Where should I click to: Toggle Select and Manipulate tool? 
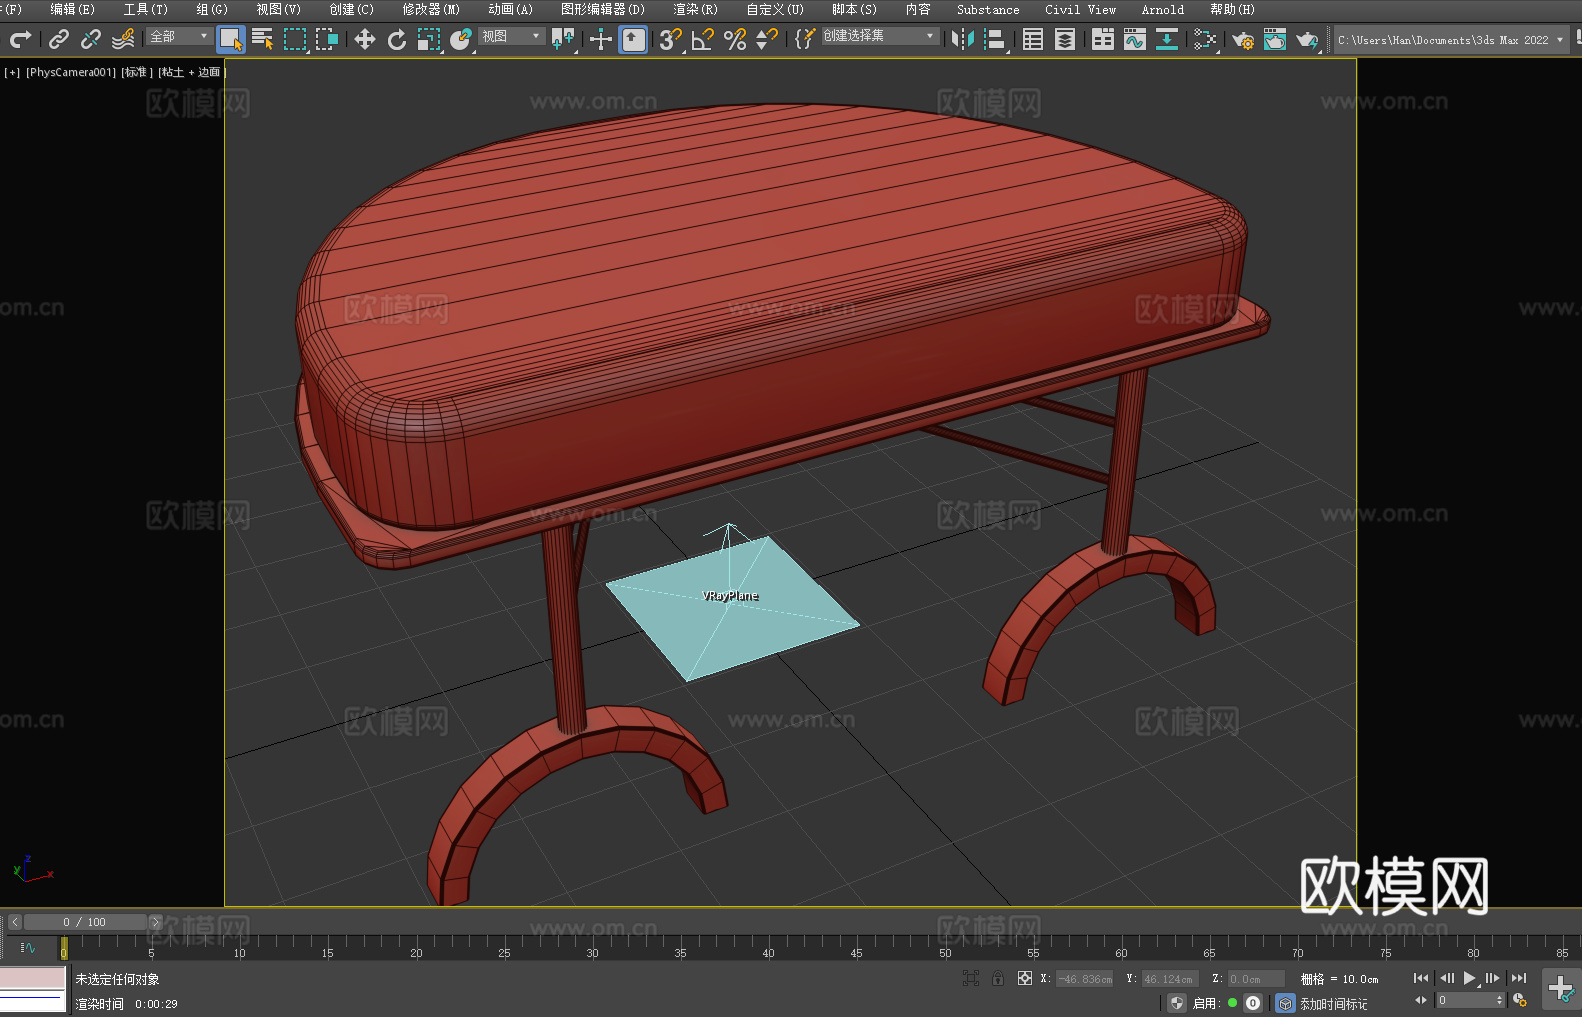click(x=600, y=39)
